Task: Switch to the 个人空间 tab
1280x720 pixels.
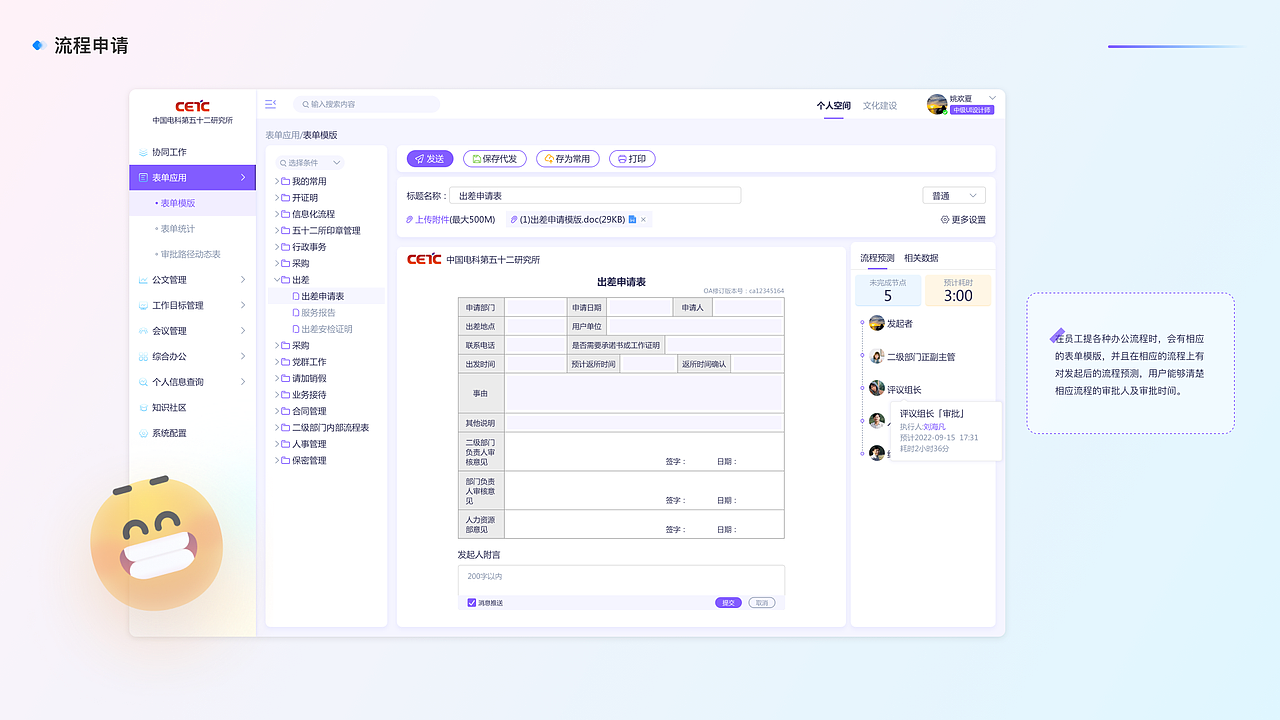Action: [x=833, y=105]
